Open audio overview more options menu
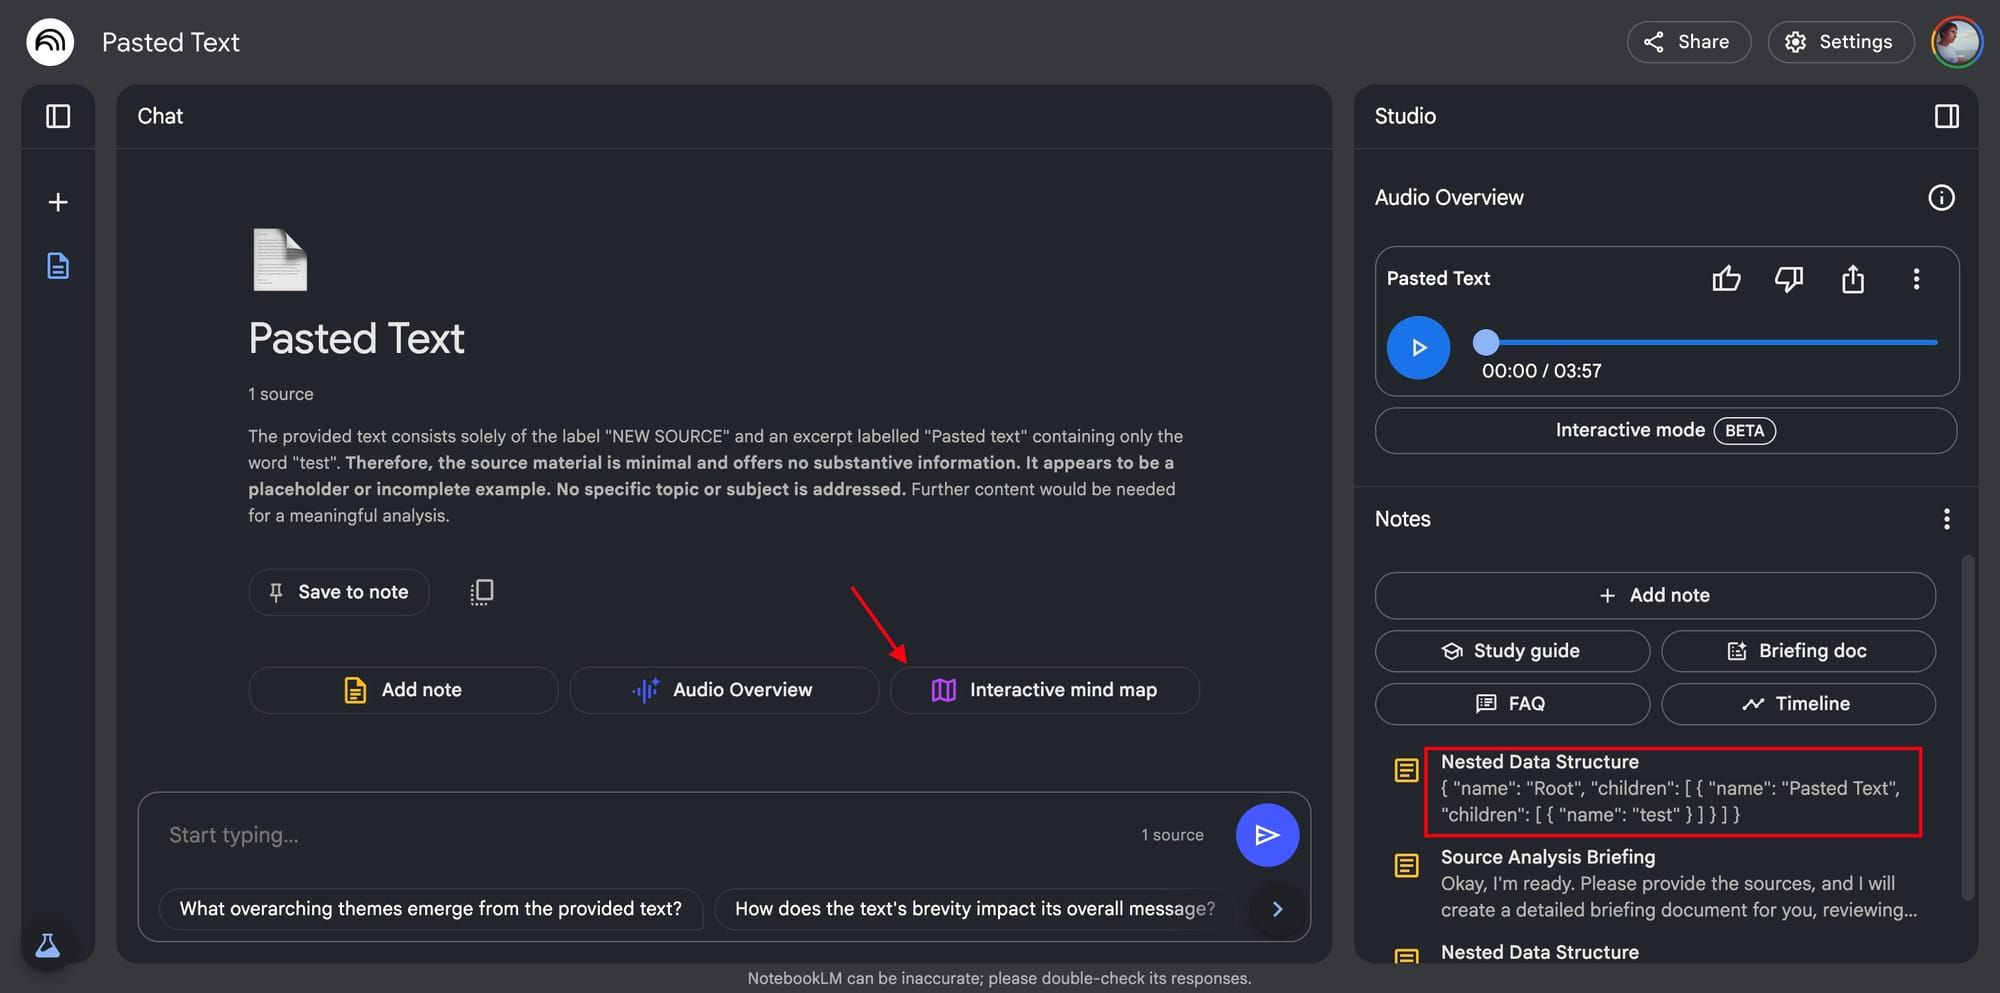 pos(1916,279)
